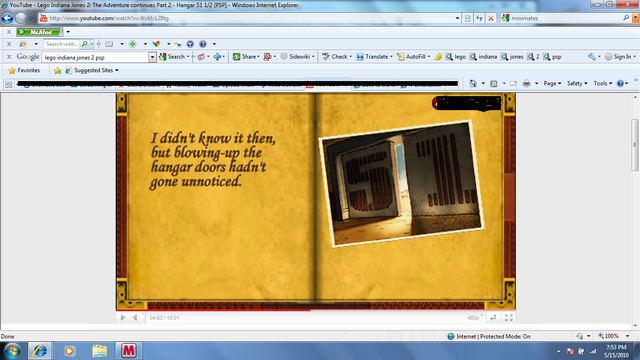Viewport: 640px width, 360px height.
Task: Find the word 'lego' on page
Action: [x=456, y=57]
